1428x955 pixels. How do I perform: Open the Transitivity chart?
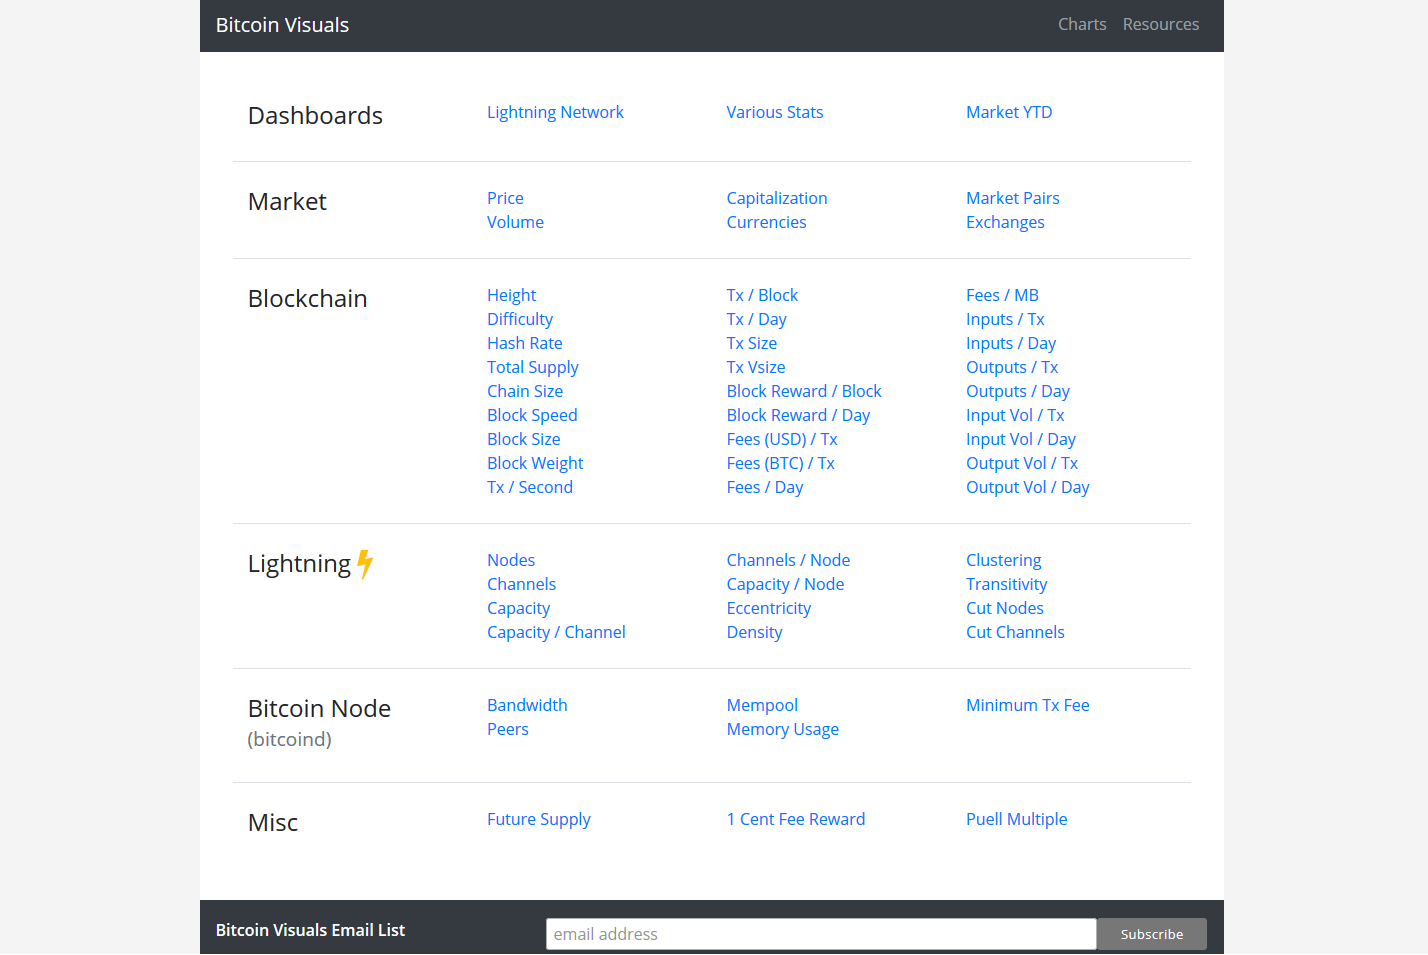[1006, 584]
